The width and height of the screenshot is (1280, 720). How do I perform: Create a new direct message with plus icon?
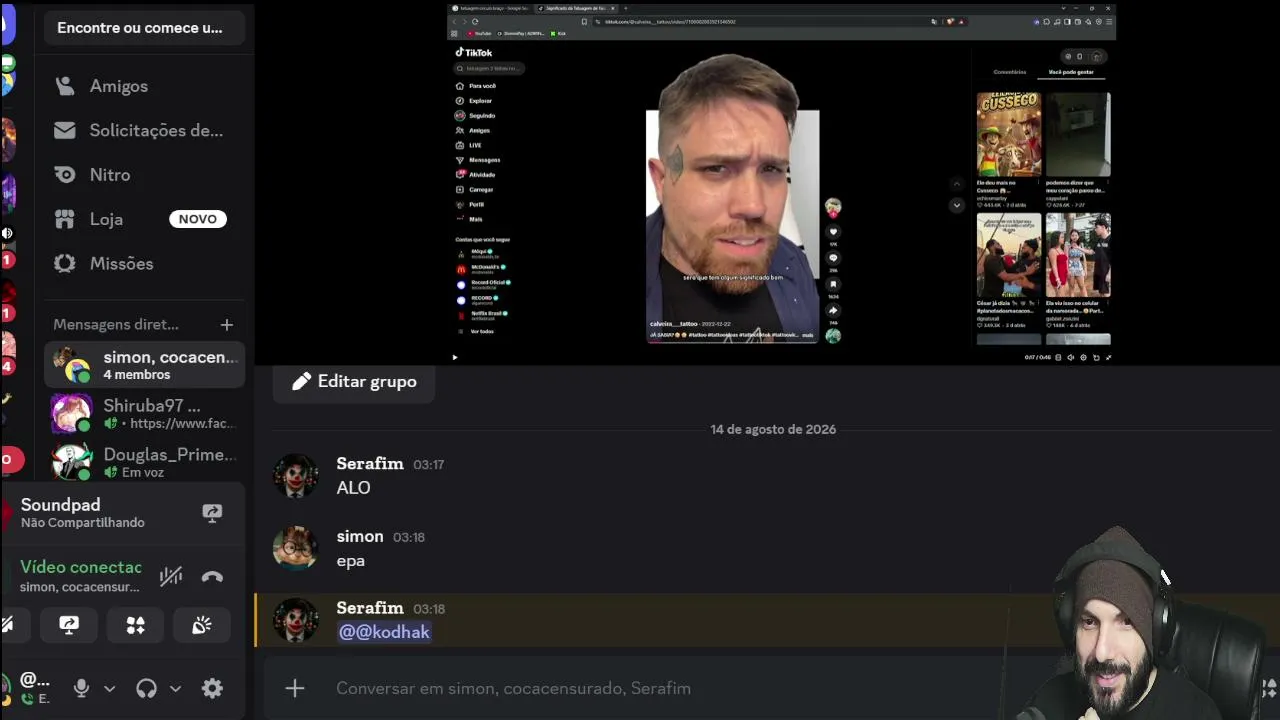[x=227, y=325]
